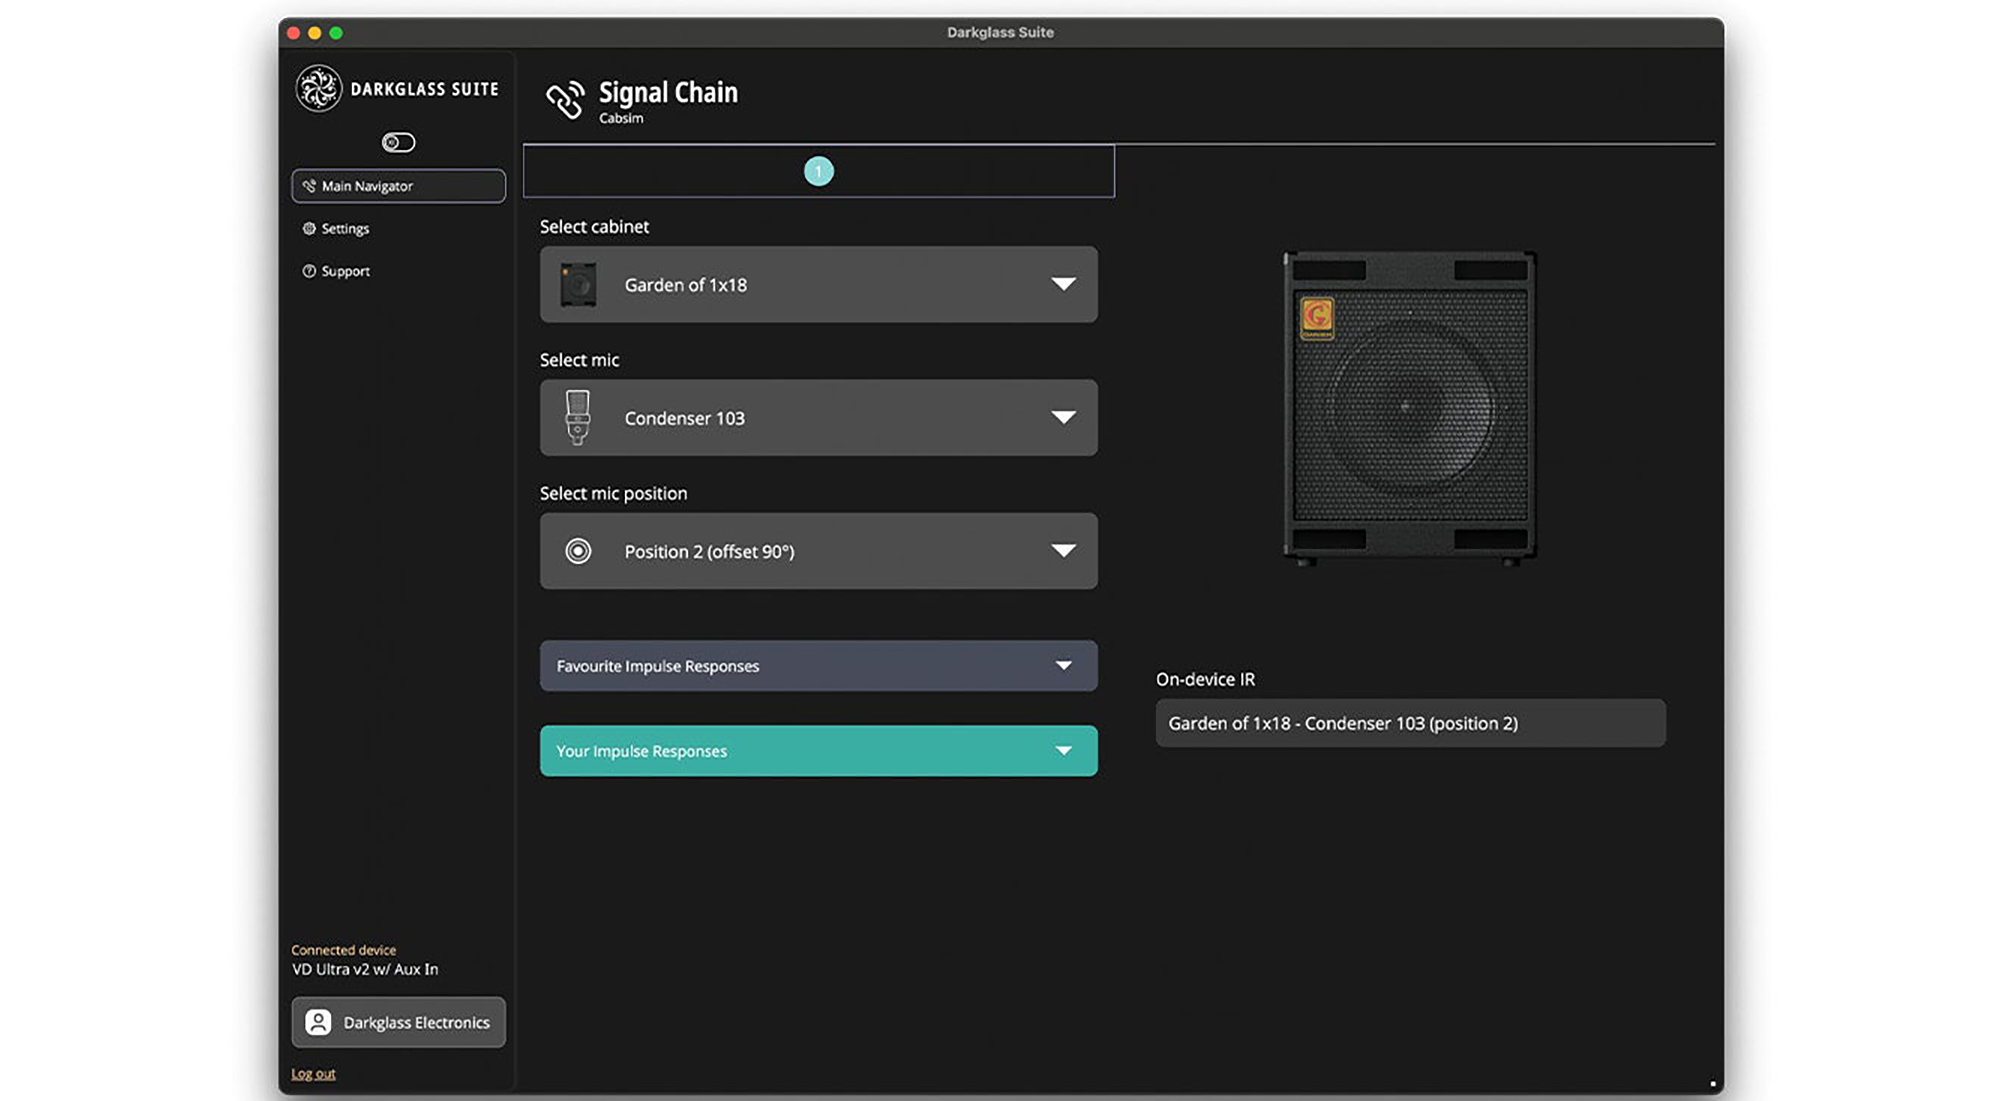2000x1101 pixels.
Task: Click the Connected device label
Action: pyautogui.click(x=343, y=950)
